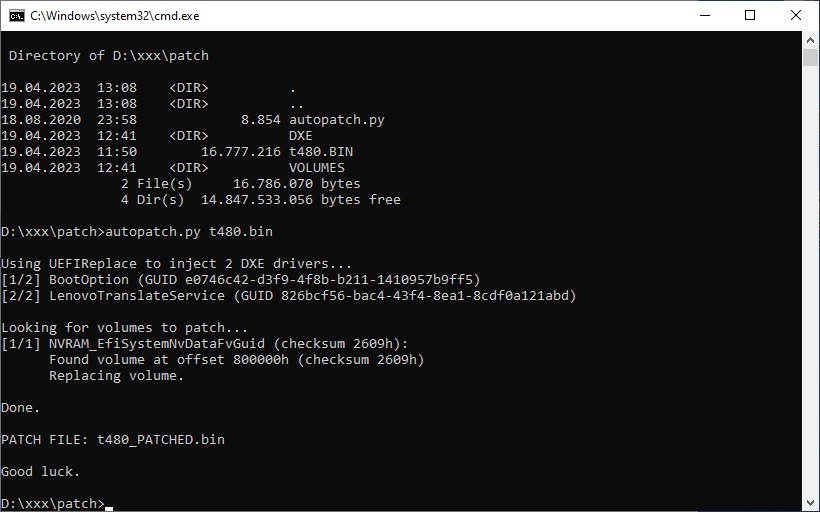Viewport: 820px width, 512px height.
Task: Click the "Good luck." message
Action: click(40, 472)
